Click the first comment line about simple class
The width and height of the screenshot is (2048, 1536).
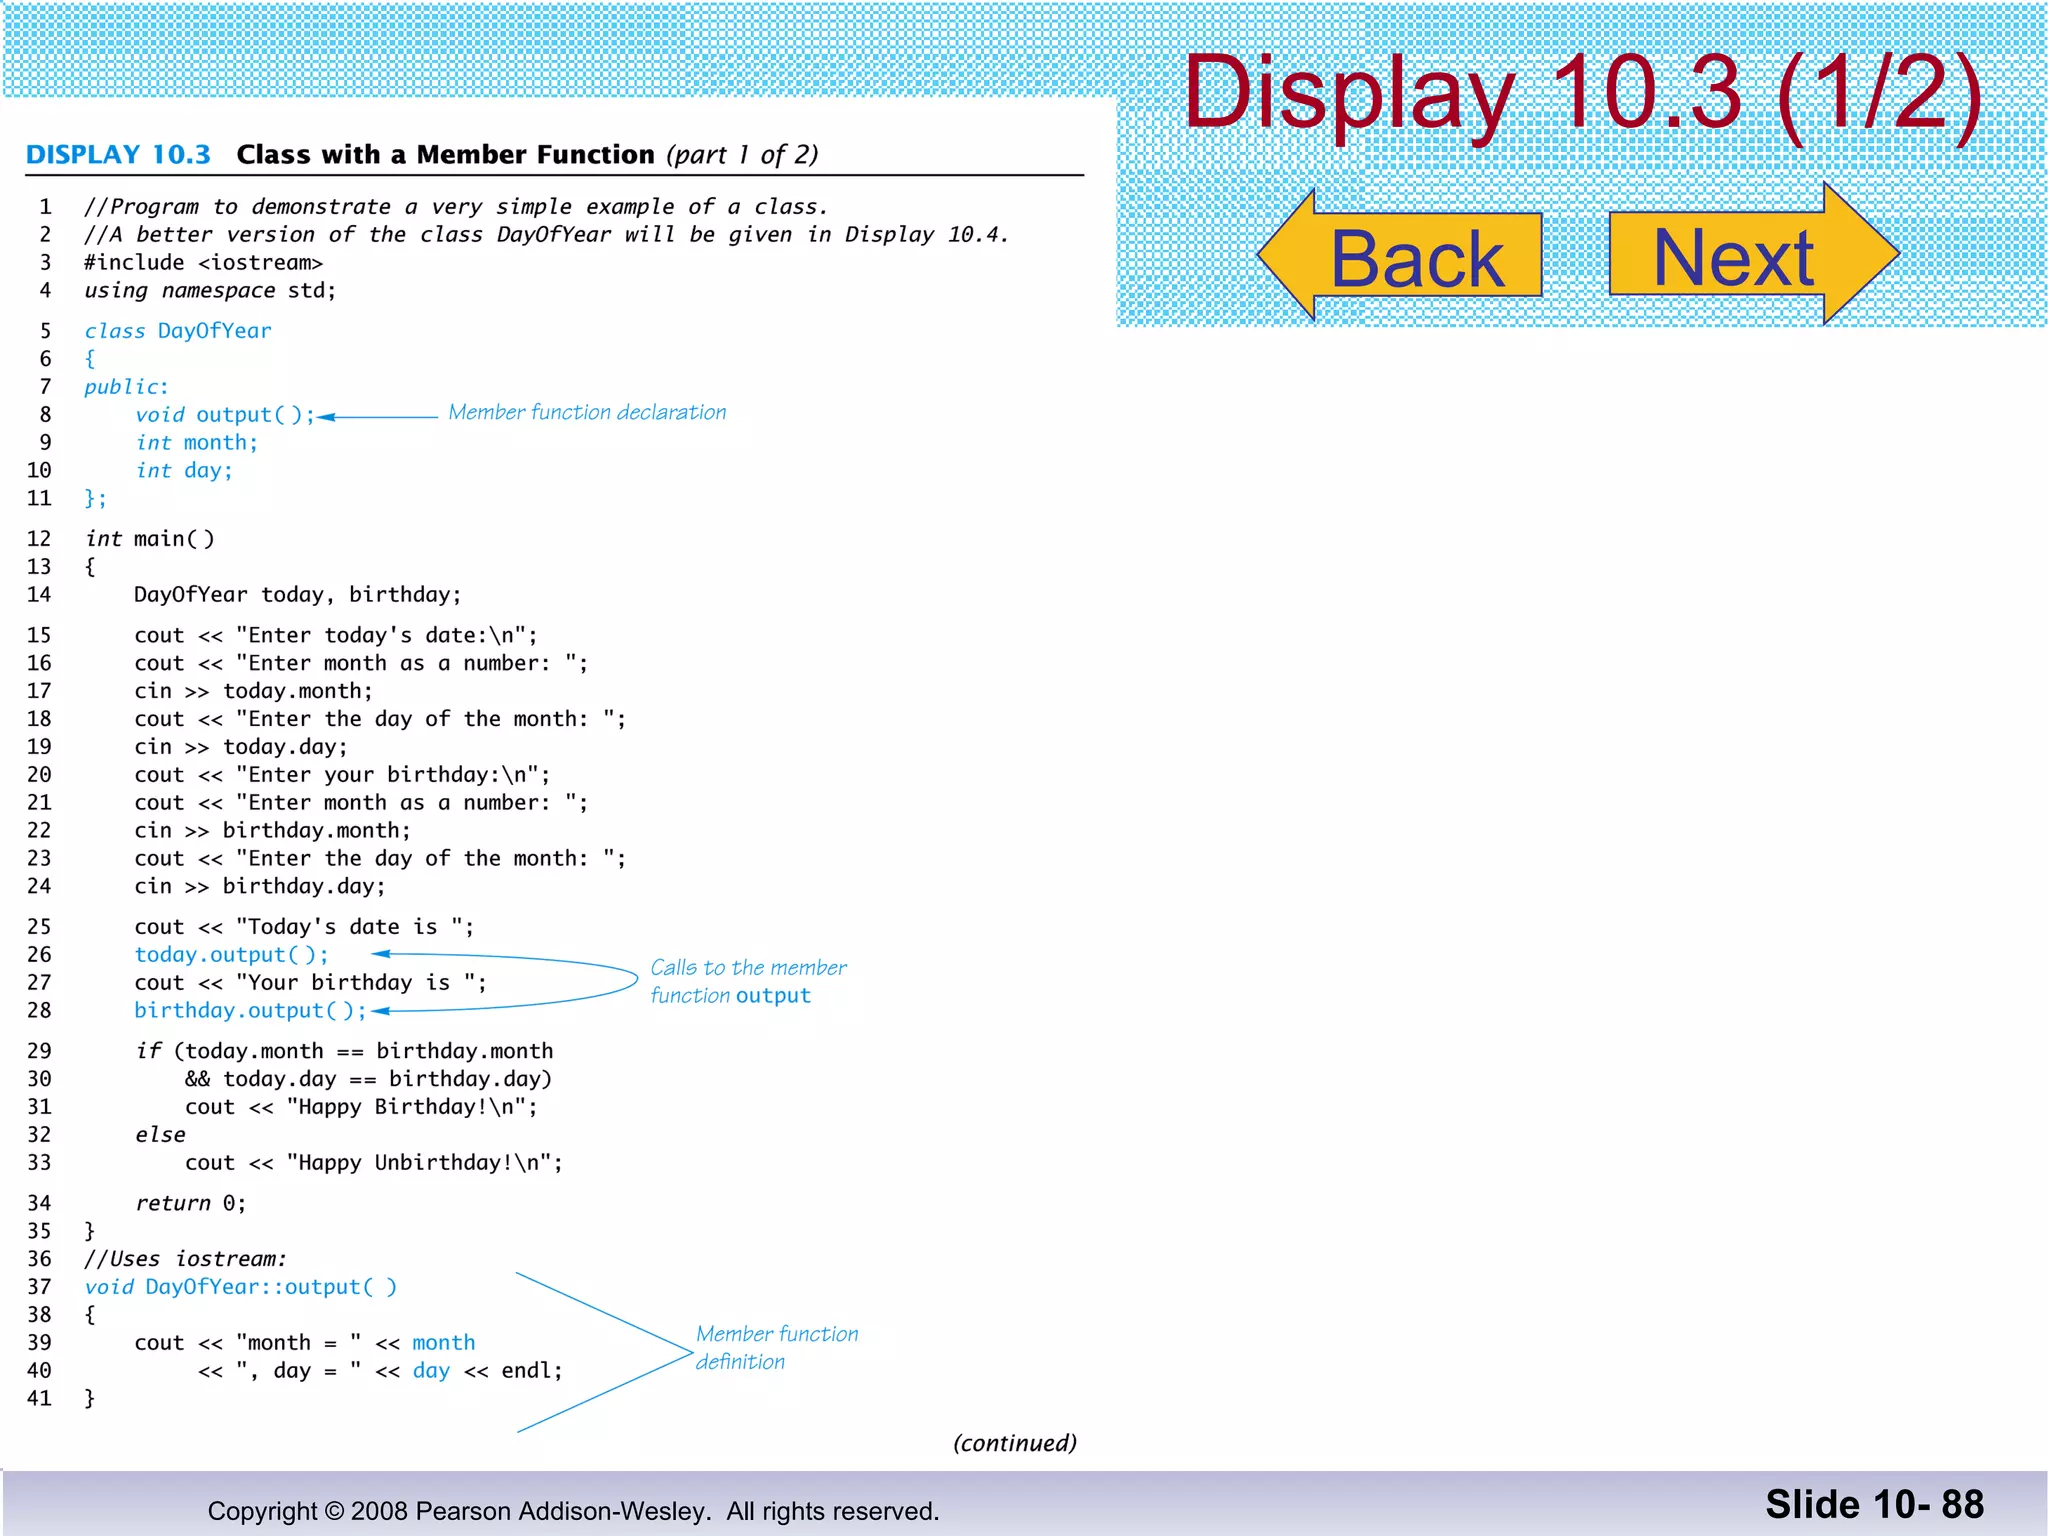click(457, 207)
